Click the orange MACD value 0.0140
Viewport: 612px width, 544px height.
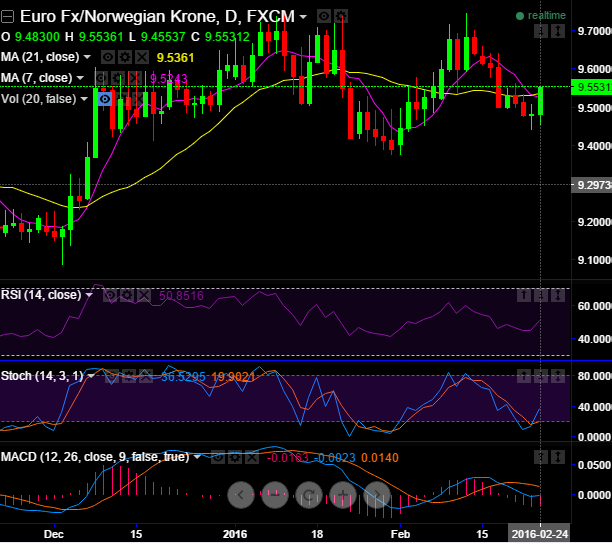tap(380, 458)
